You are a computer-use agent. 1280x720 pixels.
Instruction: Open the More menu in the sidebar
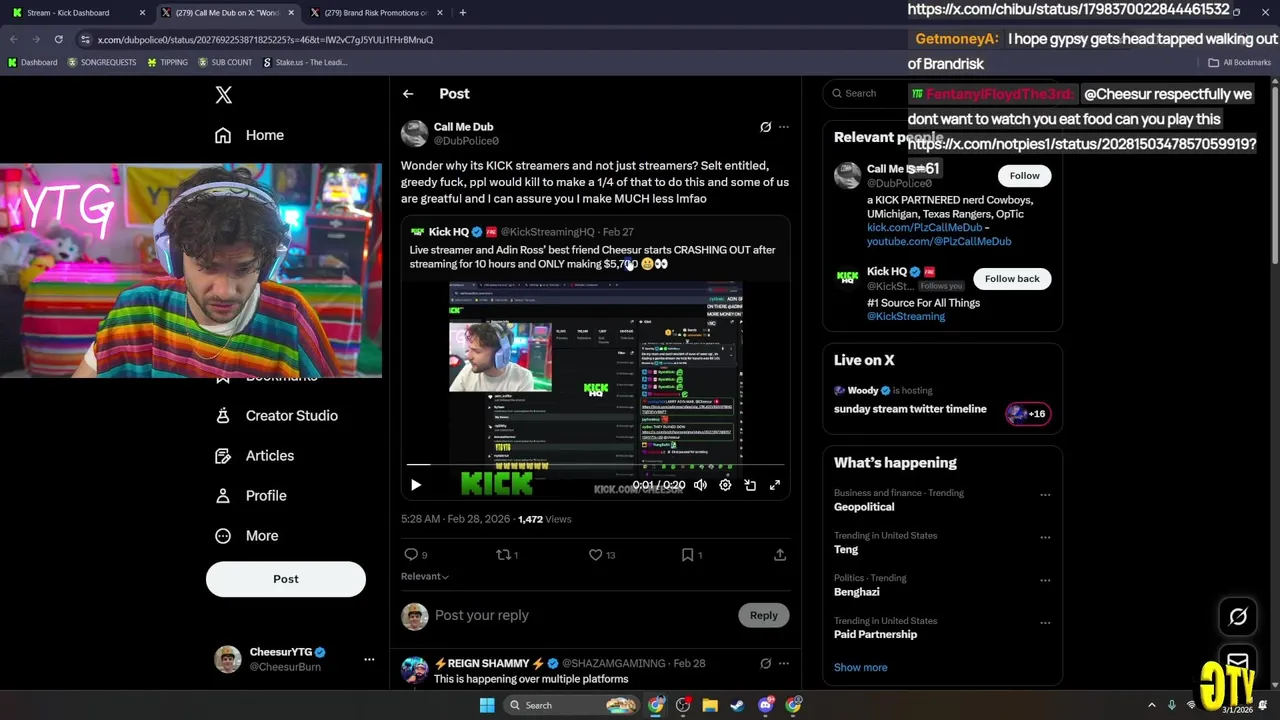[x=247, y=535]
